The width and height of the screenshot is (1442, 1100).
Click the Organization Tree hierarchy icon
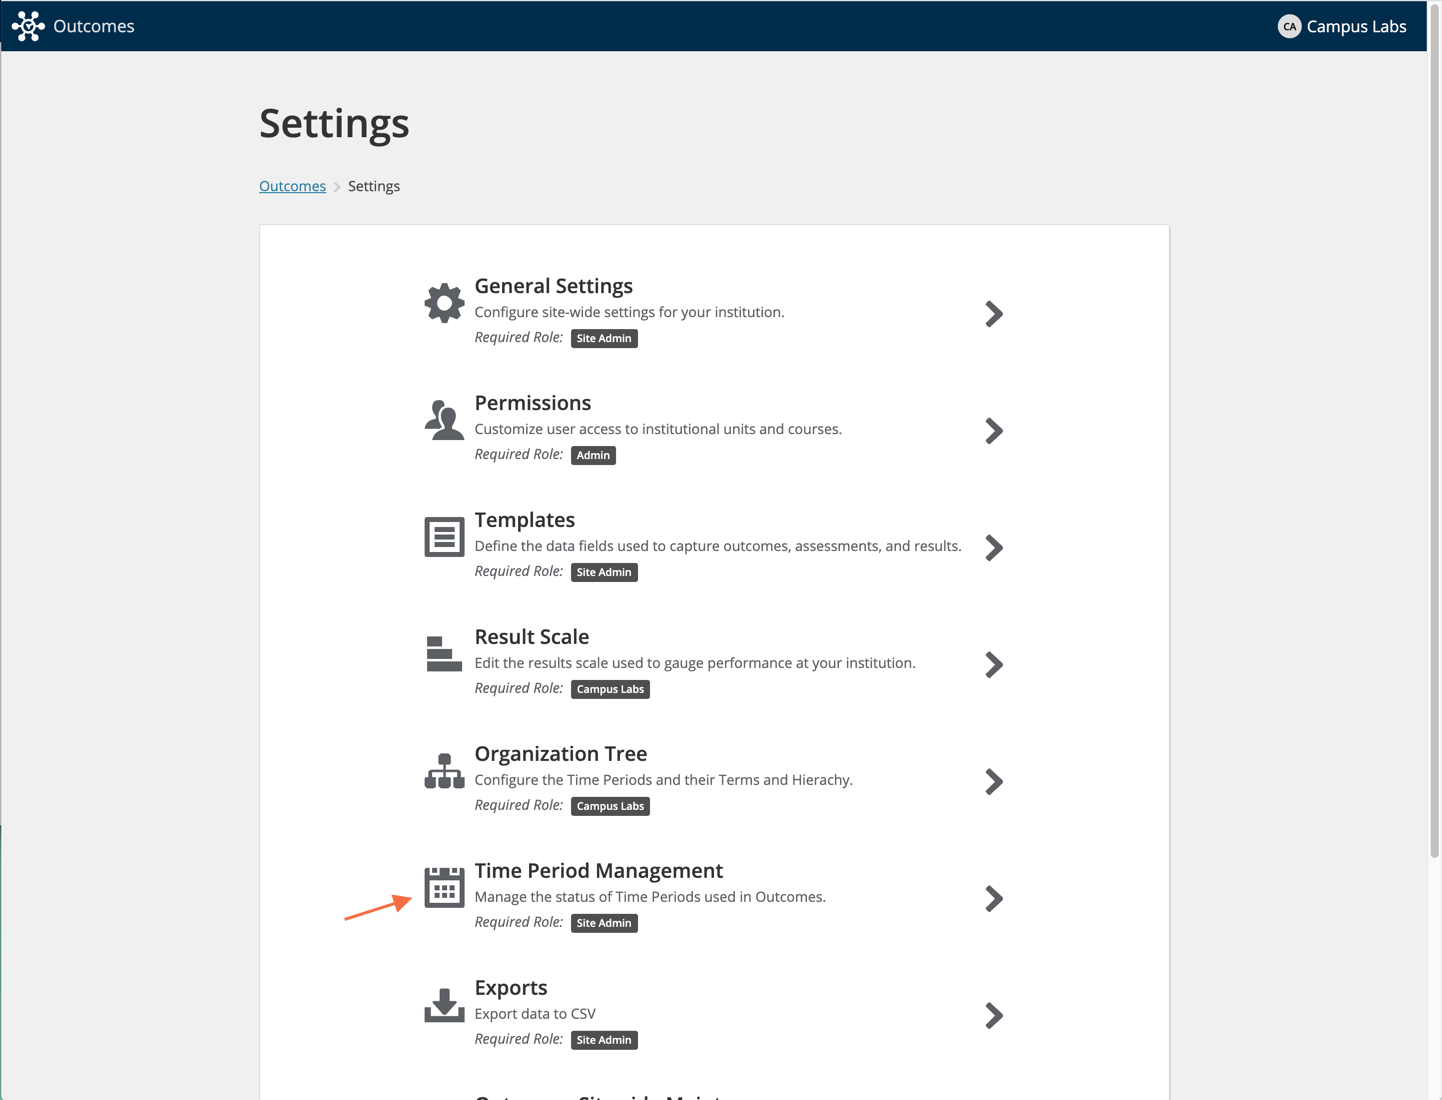(444, 771)
